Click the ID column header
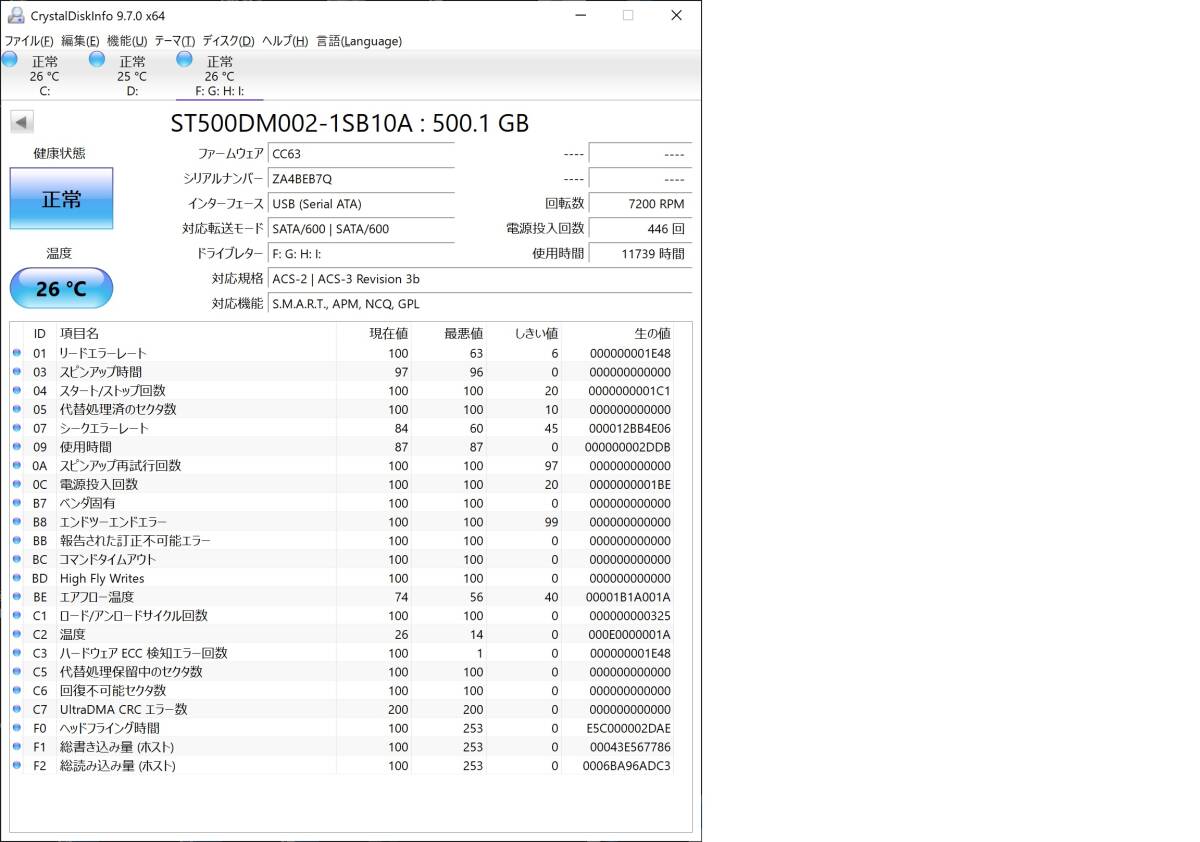 (40, 333)
